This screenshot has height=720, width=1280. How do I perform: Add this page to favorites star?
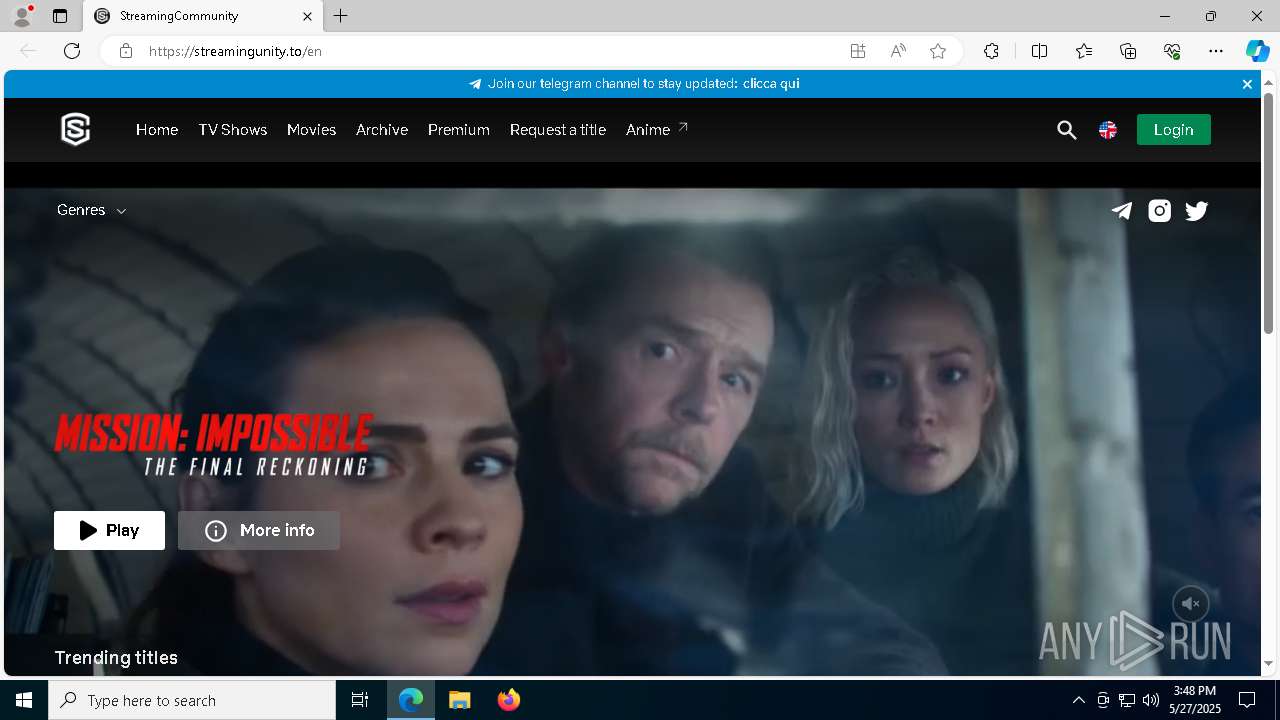938,51
